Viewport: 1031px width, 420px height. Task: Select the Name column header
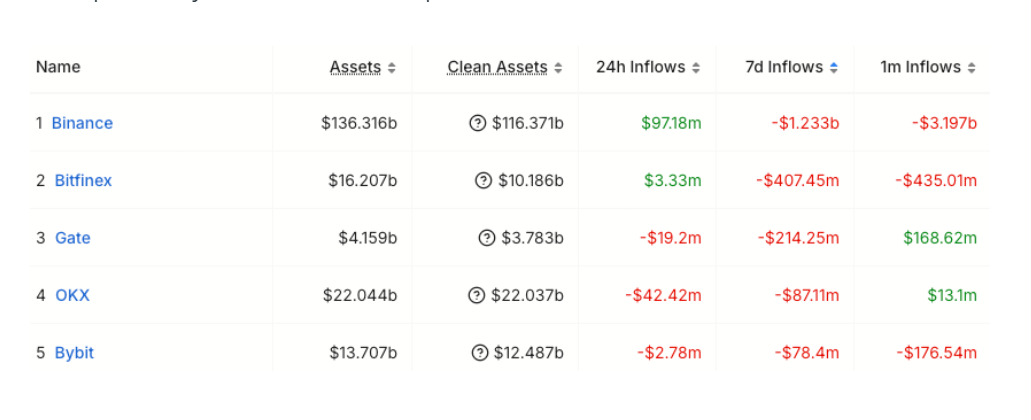[x=58, y=67]
